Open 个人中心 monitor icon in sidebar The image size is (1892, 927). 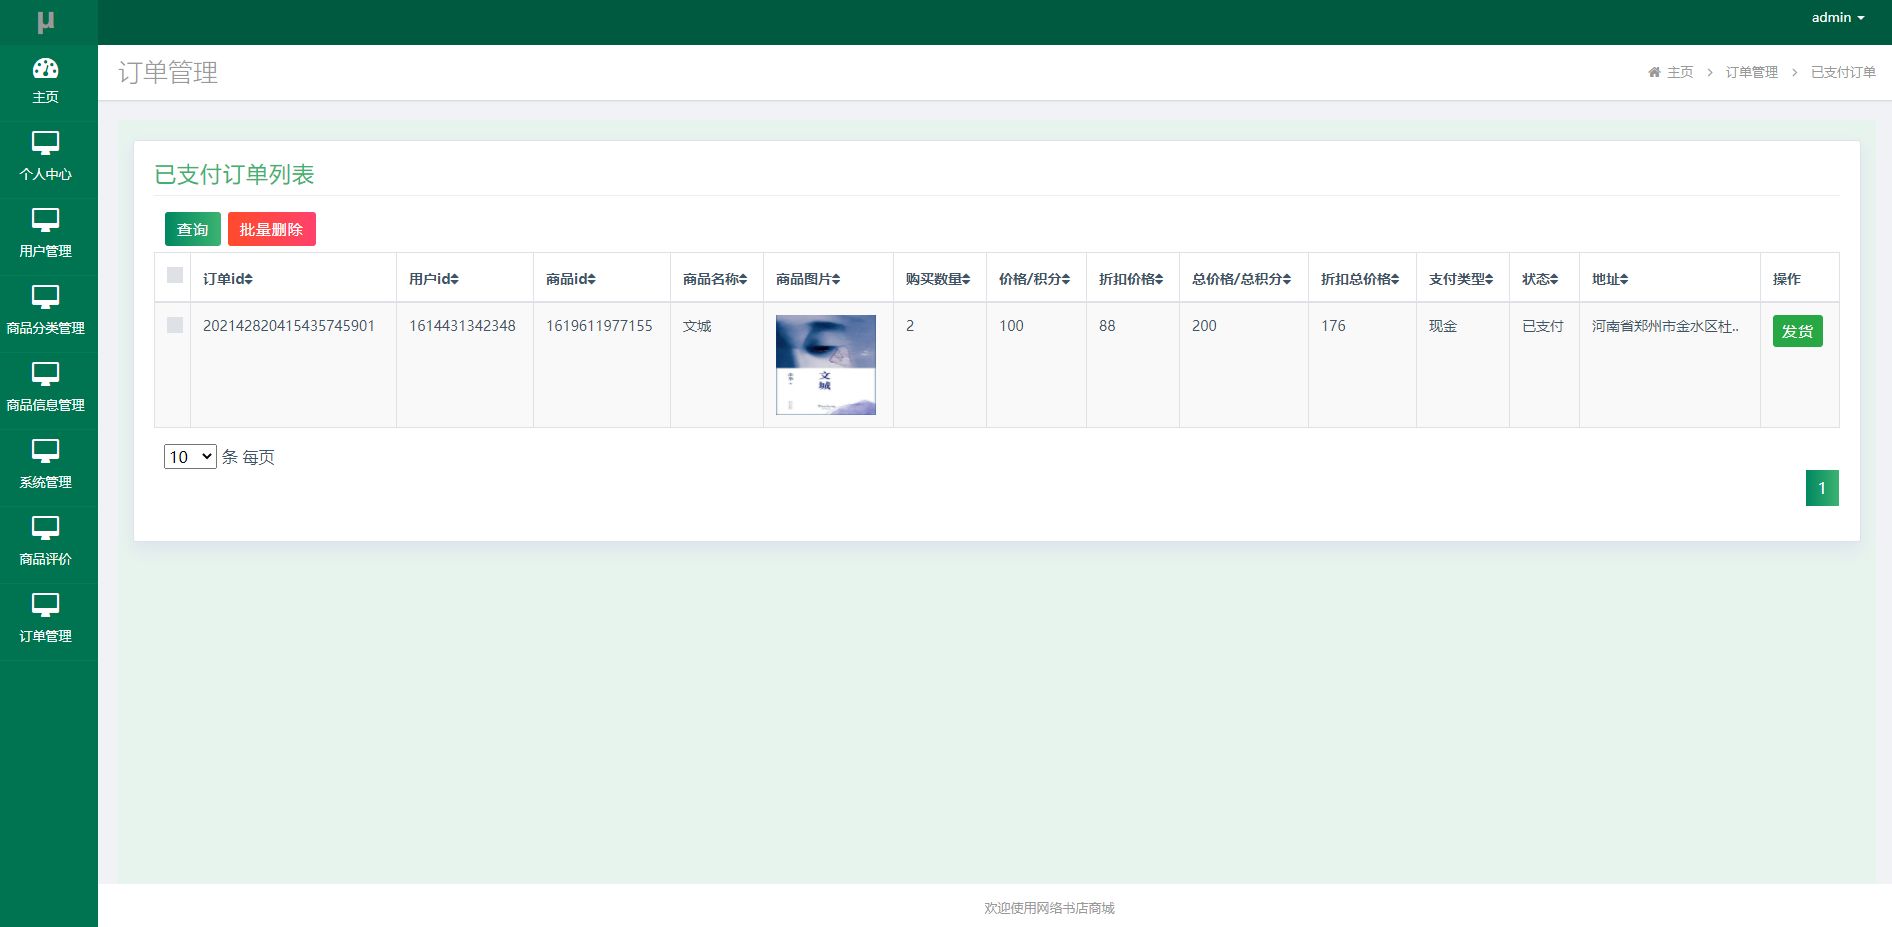[x=46, y=143]
